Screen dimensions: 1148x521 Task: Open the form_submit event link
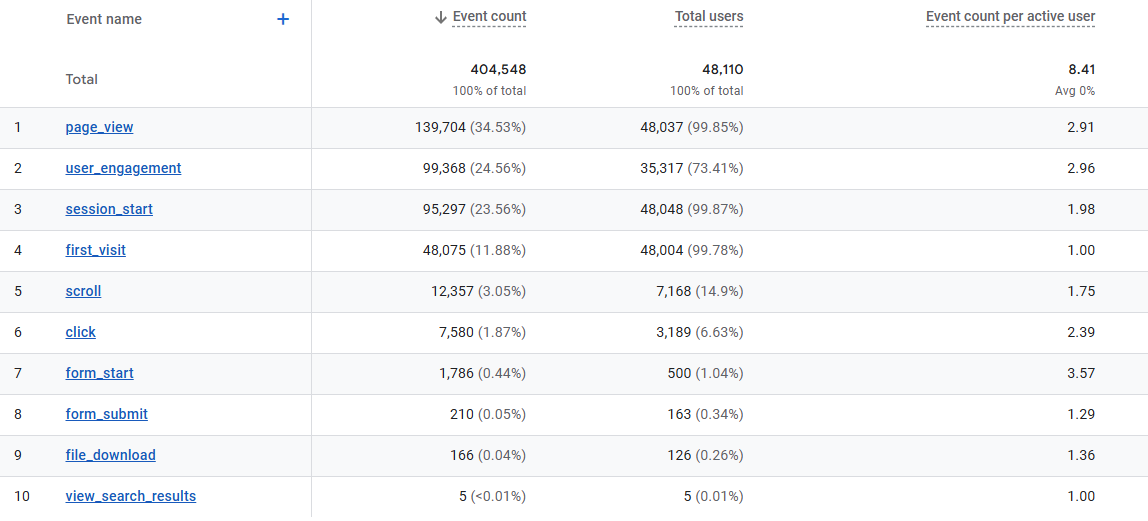(x=106, y=415)
